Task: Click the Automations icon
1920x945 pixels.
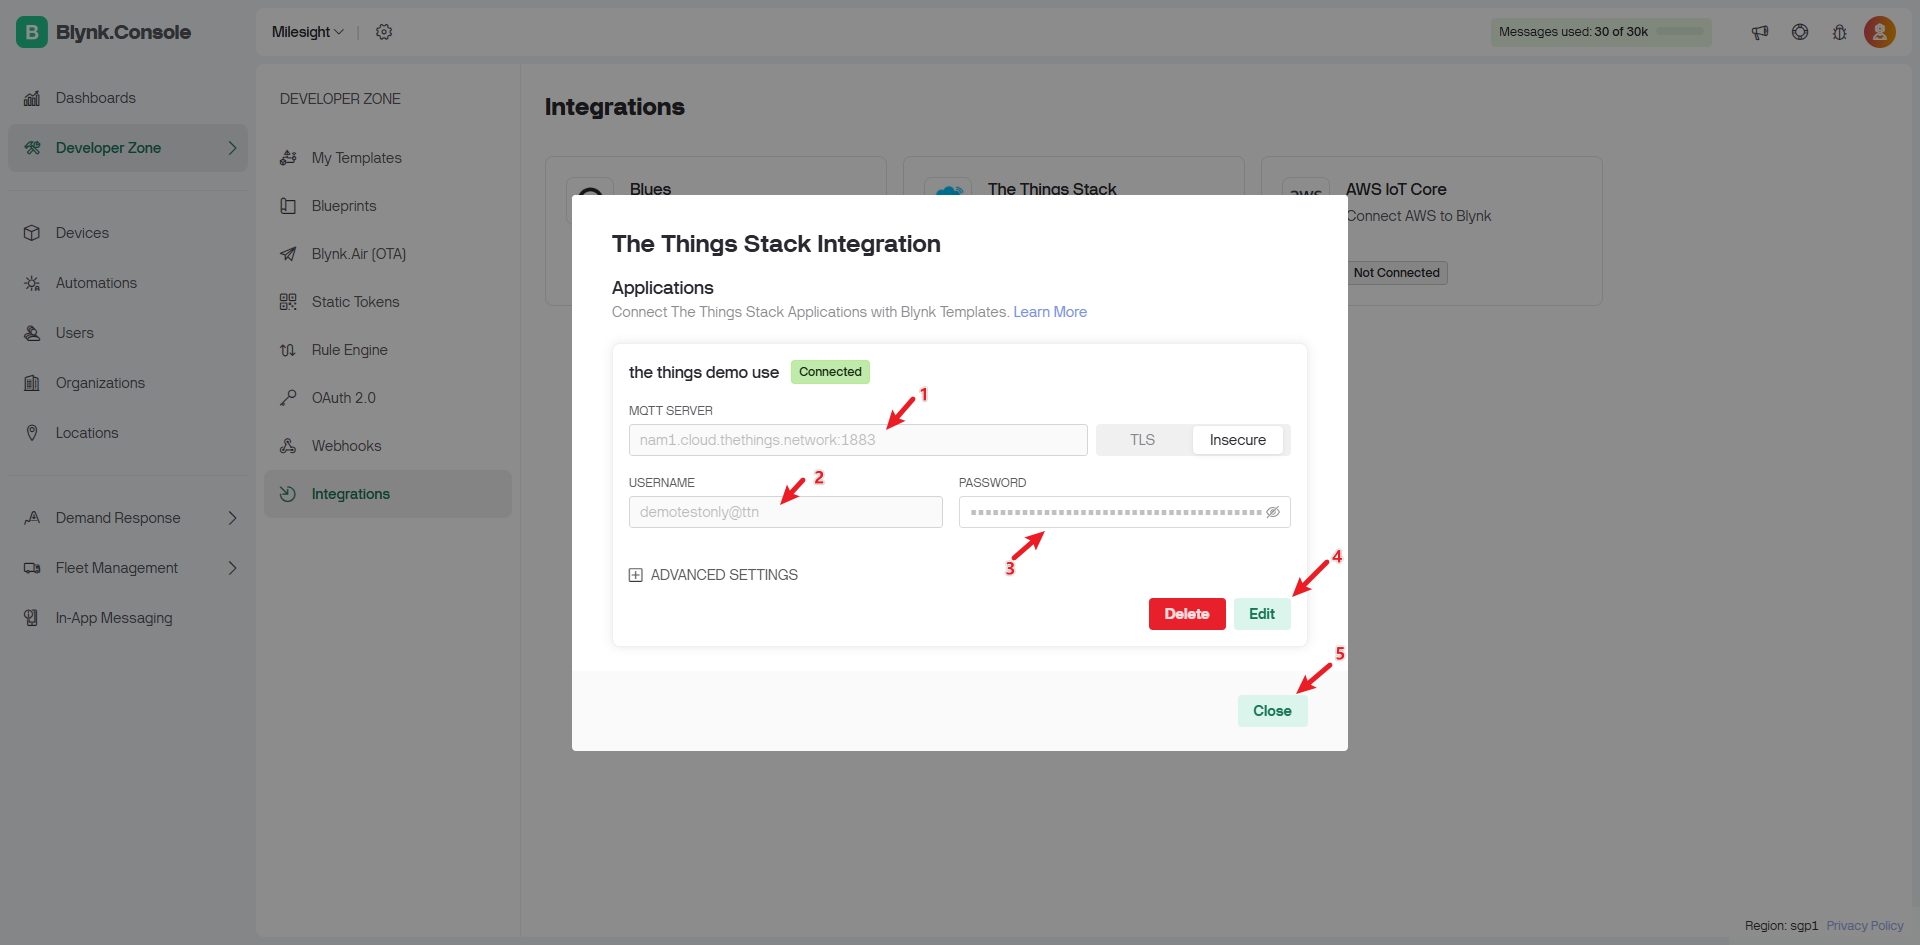Action: point(32,283)
